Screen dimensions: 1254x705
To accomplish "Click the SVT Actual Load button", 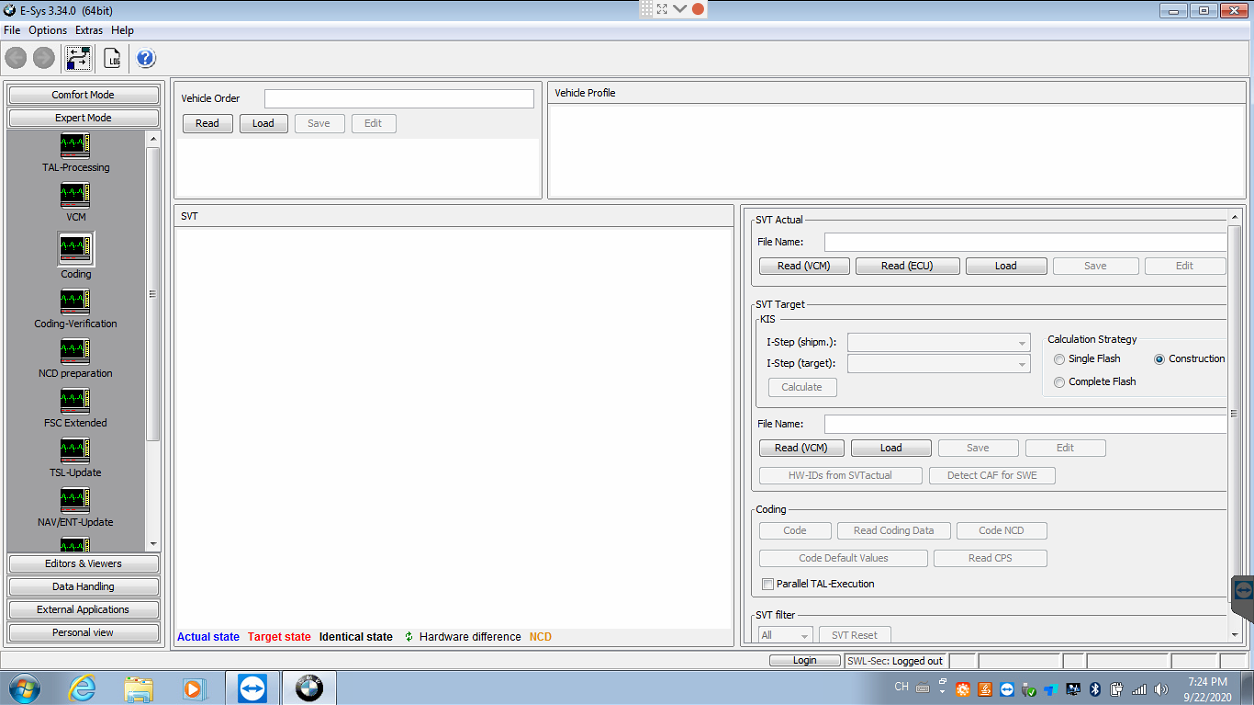I will (x=1006, y=266).
